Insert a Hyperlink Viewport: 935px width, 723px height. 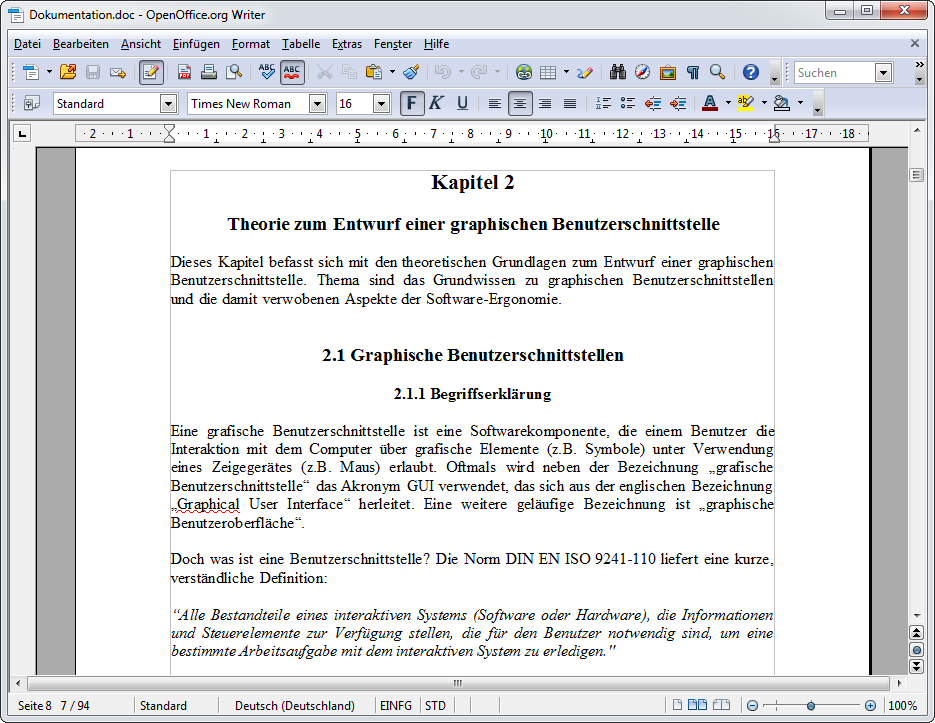pyautogui.click(x=524, y=71)
